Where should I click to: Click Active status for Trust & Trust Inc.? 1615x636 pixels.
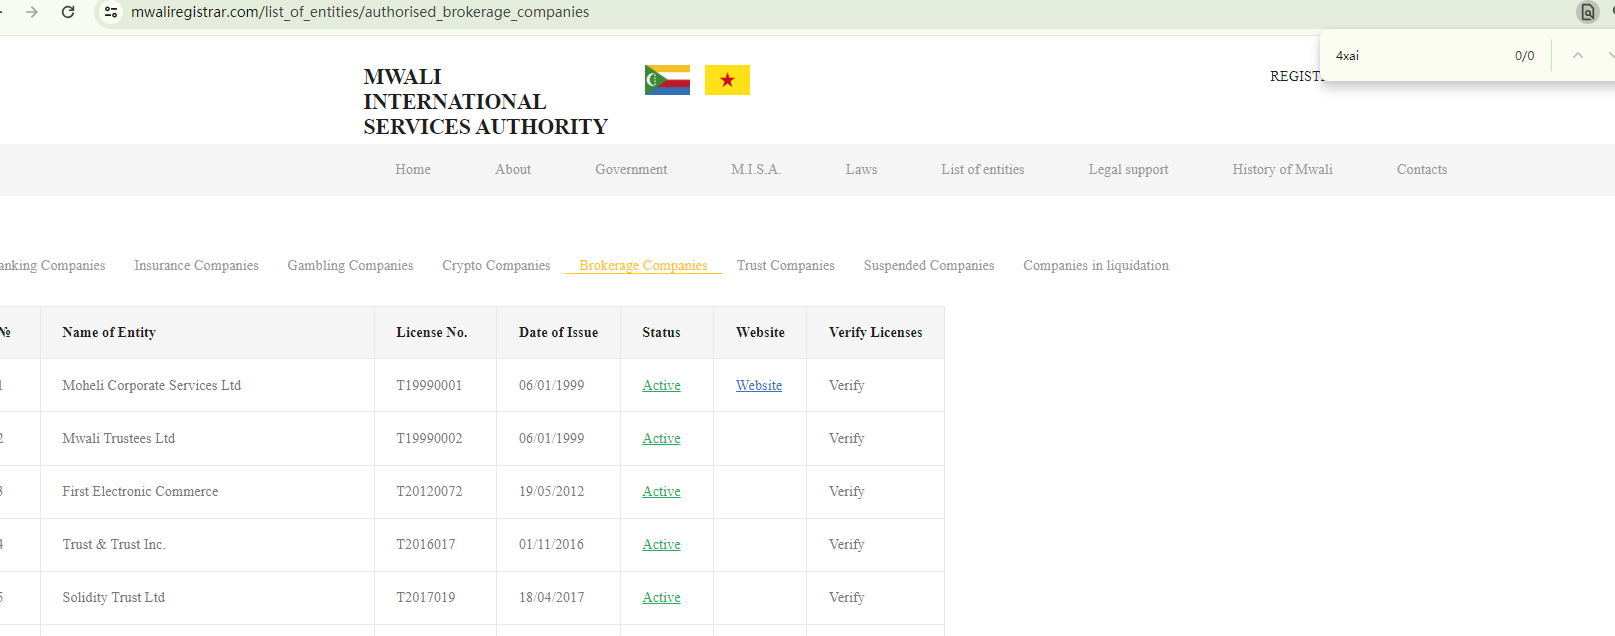(661, 545)
